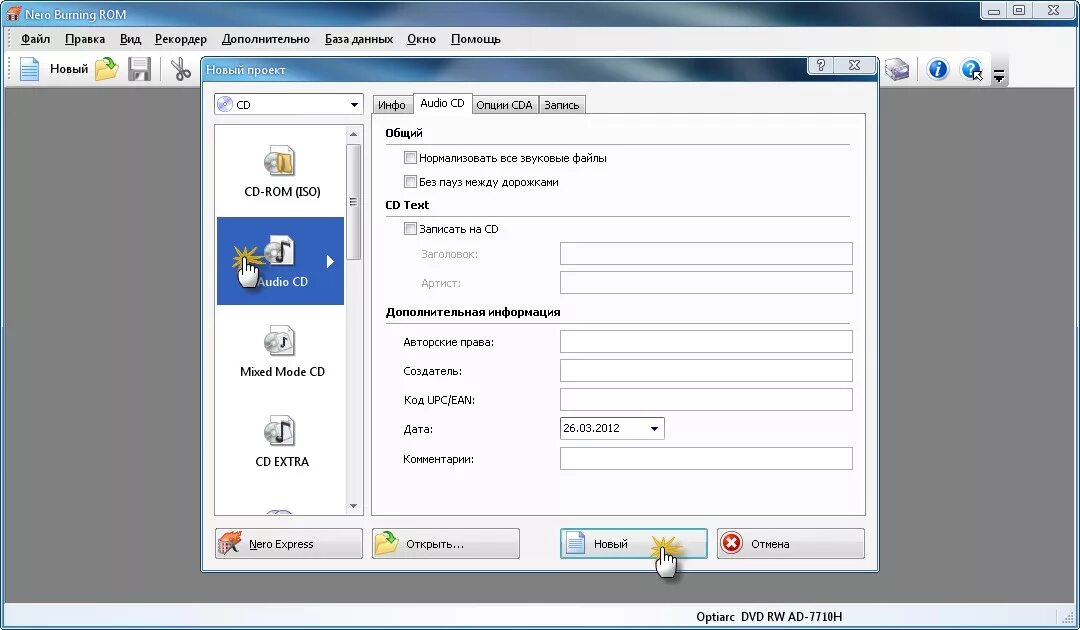Screen dimensions: 1080x630
Task: Select the Audio CD project type
Action: pyautogui.click(x=280, y=261)
